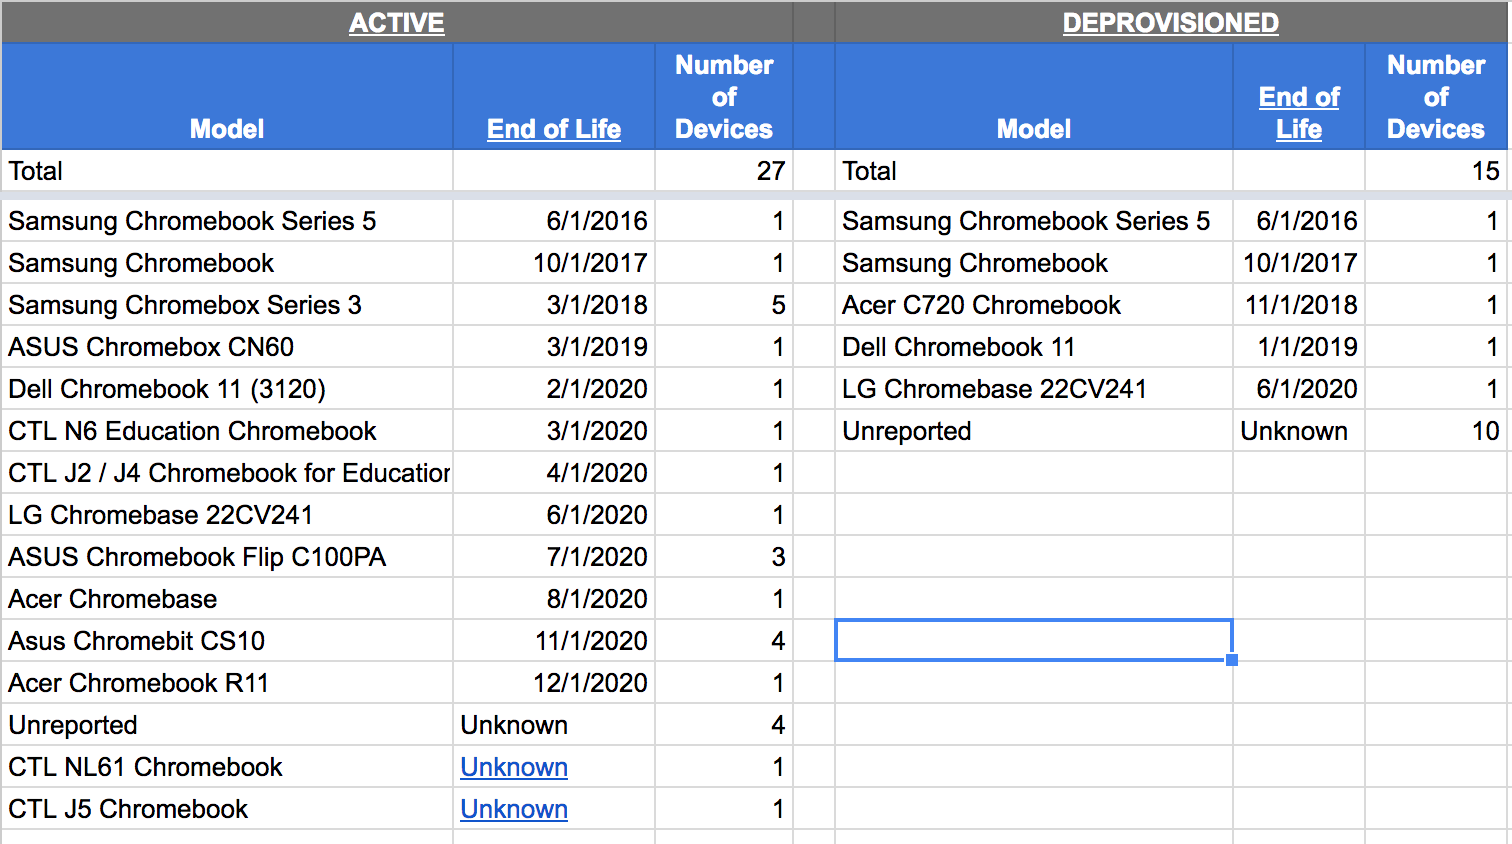1512x844 pixels.
Task: Open the End of Life link in Active table
Action: 553,129
